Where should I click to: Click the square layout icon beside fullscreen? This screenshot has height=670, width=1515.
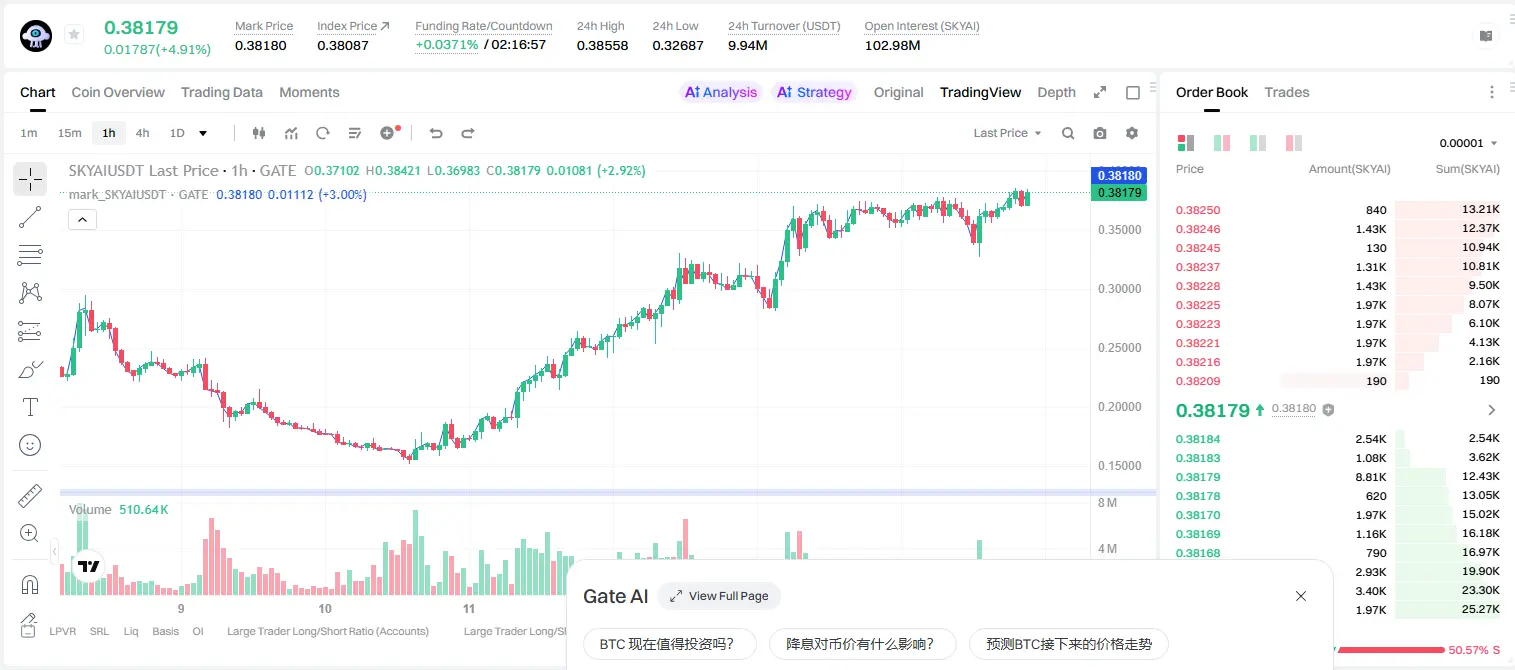tap(1133, 92)
